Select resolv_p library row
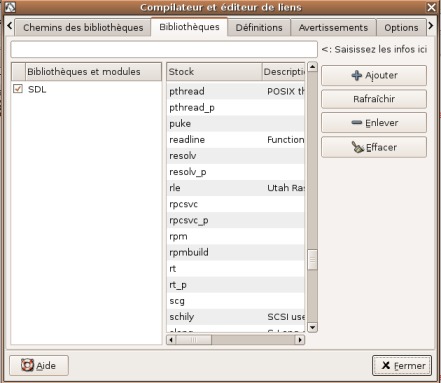Screen dimensions: 441x383 point(236,172)
